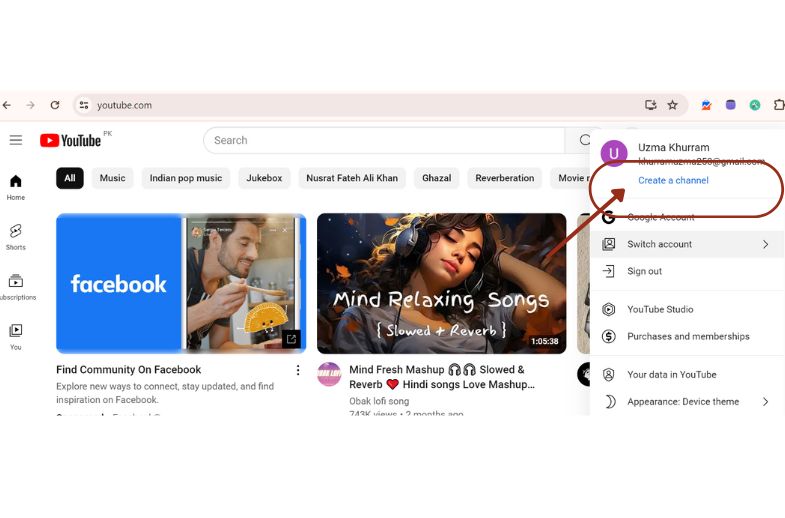Viewport: 785px width, 518px height.
Task: Click the Facebook ad description text
Action: 165,393
